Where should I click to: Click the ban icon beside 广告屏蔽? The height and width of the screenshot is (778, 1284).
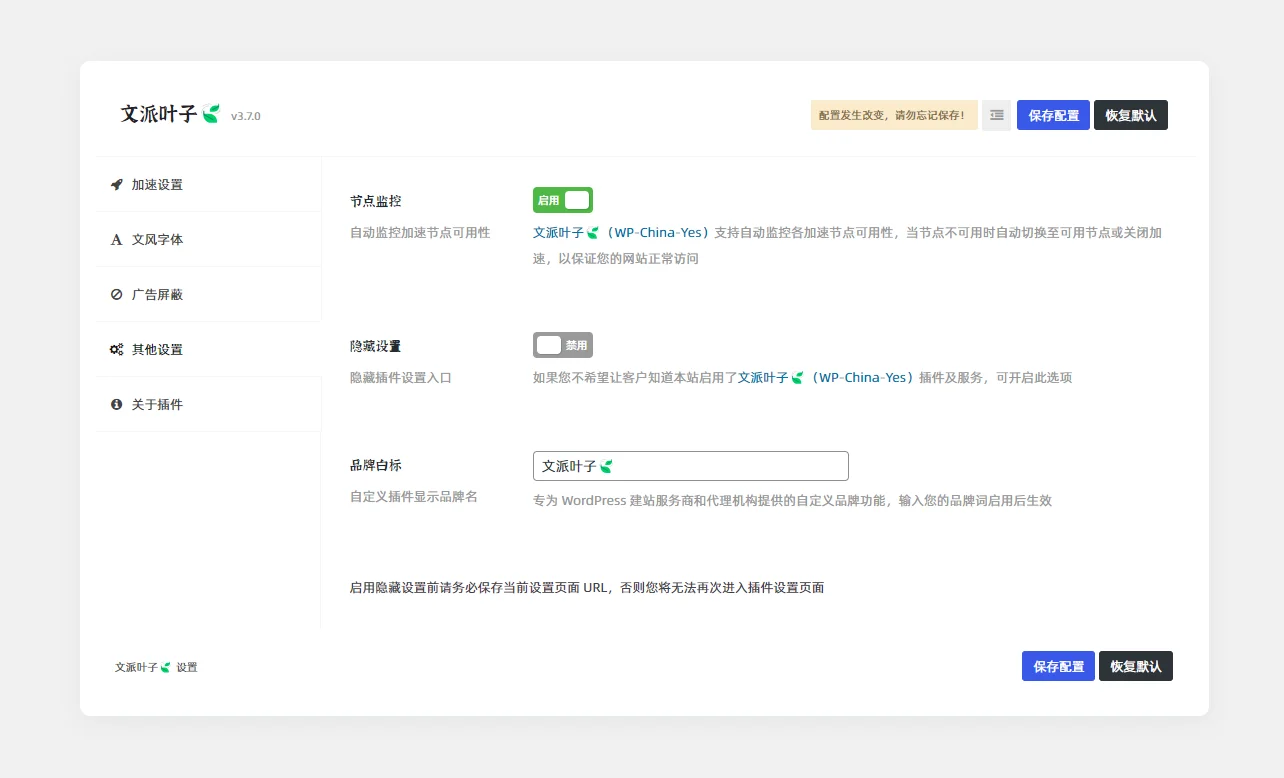click(116, 295)
